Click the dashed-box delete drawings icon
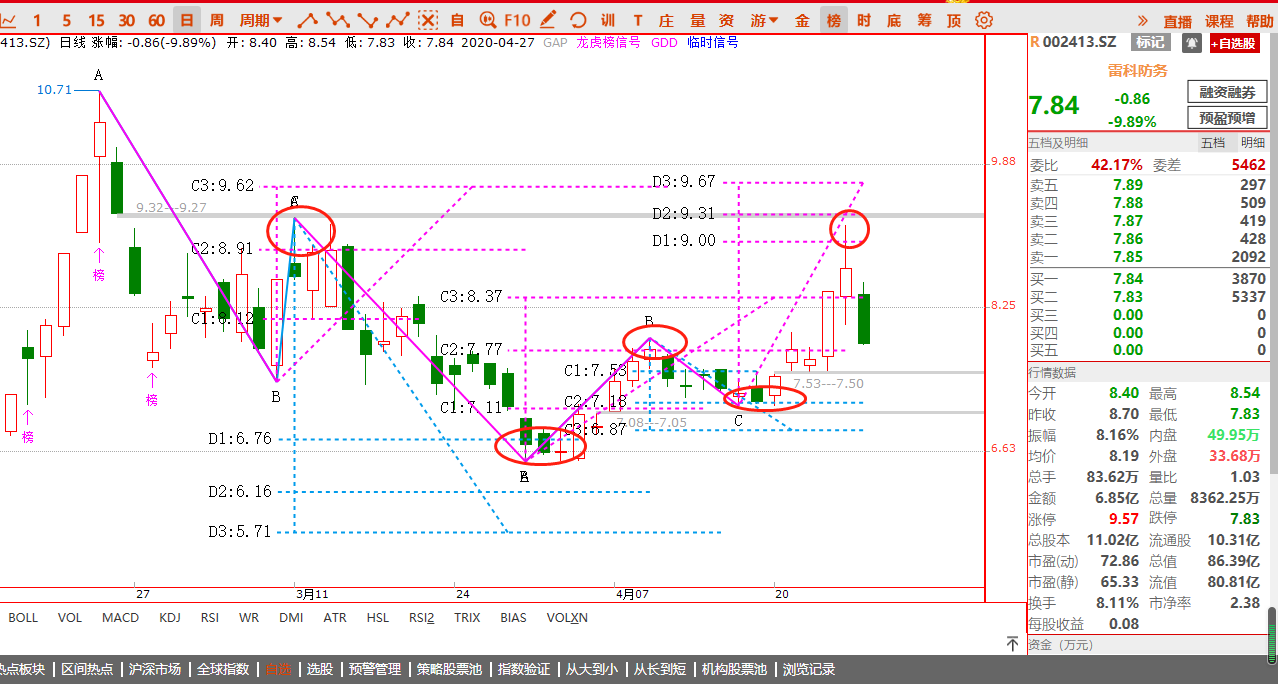 pos(428,19)
